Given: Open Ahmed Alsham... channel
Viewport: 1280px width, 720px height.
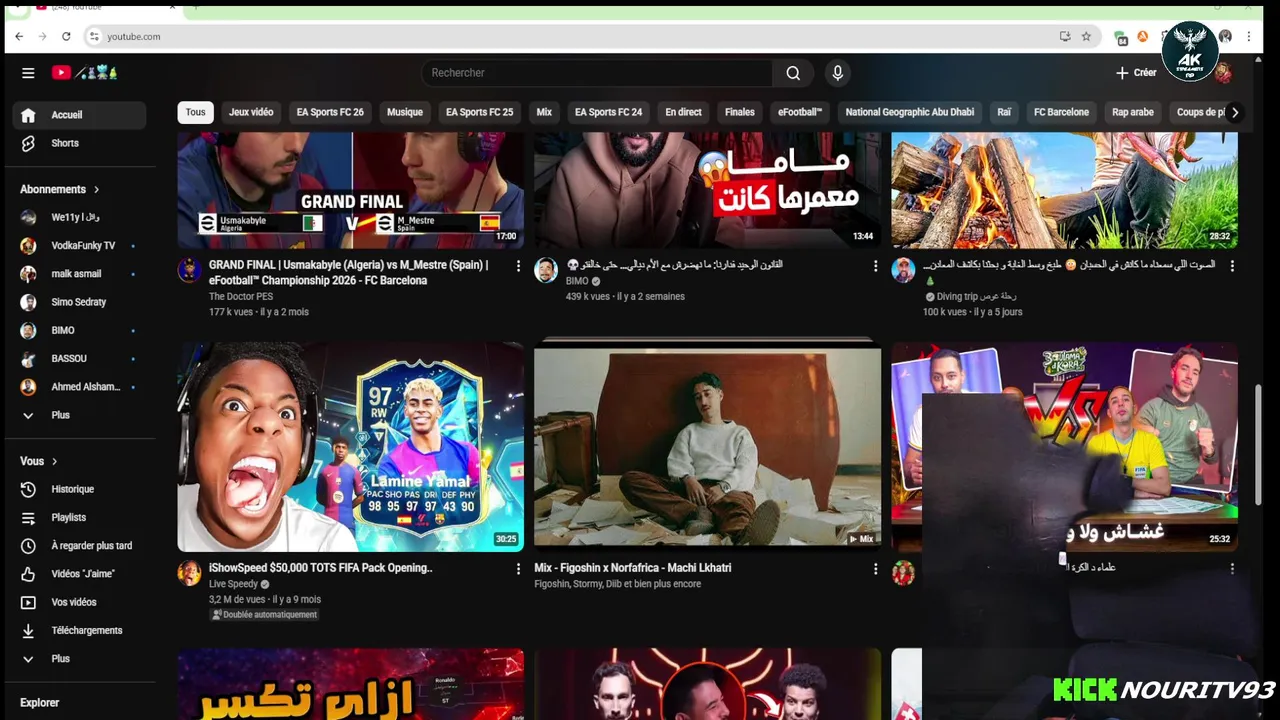Looking at the screenshot, I should tap(80, 387).
